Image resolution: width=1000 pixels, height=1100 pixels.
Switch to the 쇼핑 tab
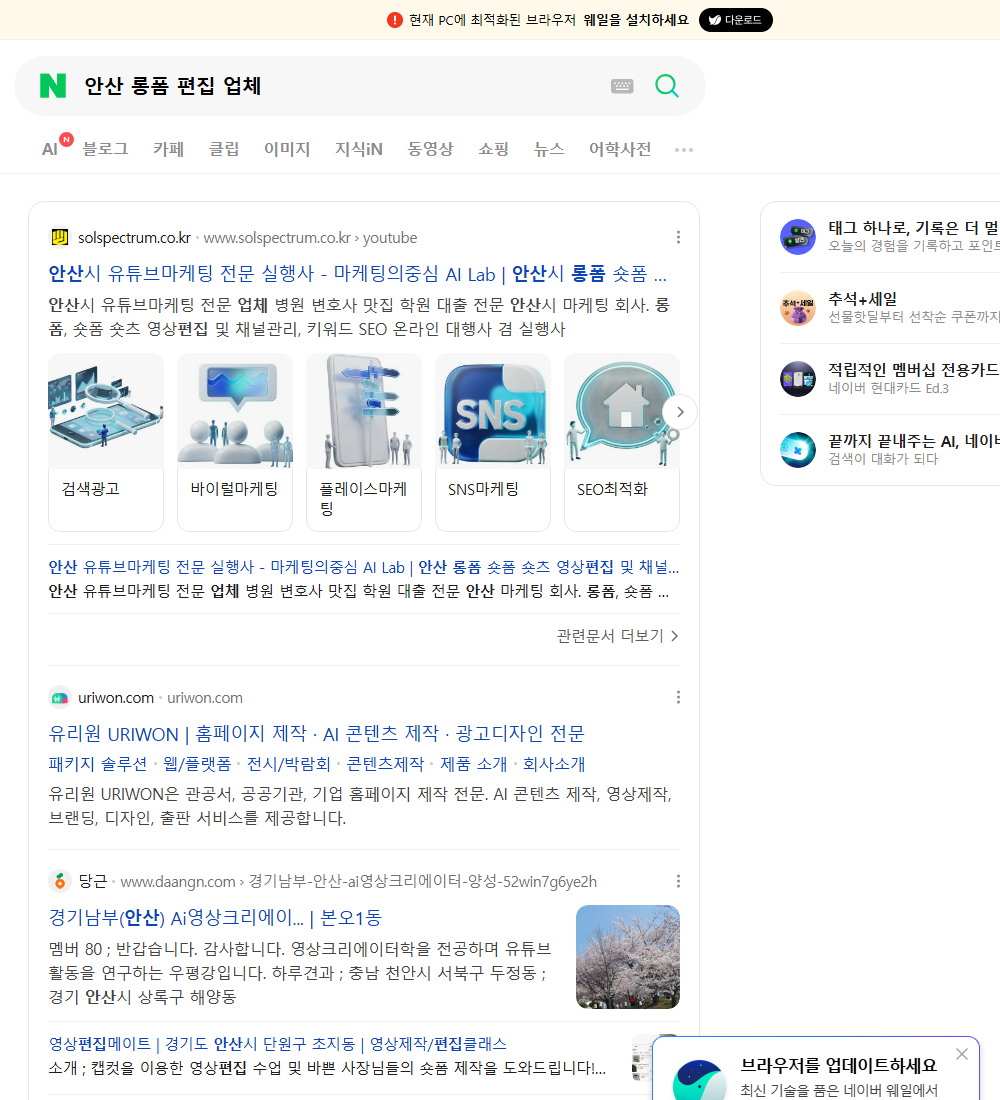tap(493, 149)
